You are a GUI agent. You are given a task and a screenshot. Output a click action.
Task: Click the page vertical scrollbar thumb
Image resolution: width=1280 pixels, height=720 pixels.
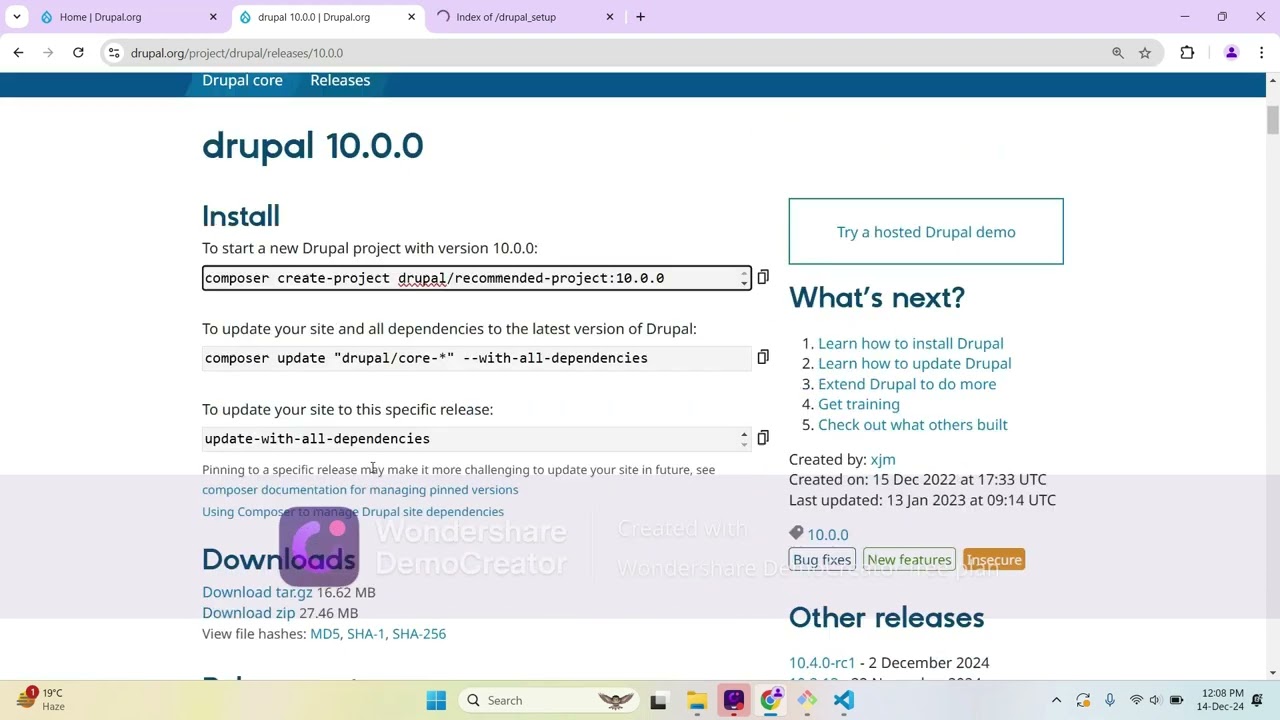point(1272,119)
